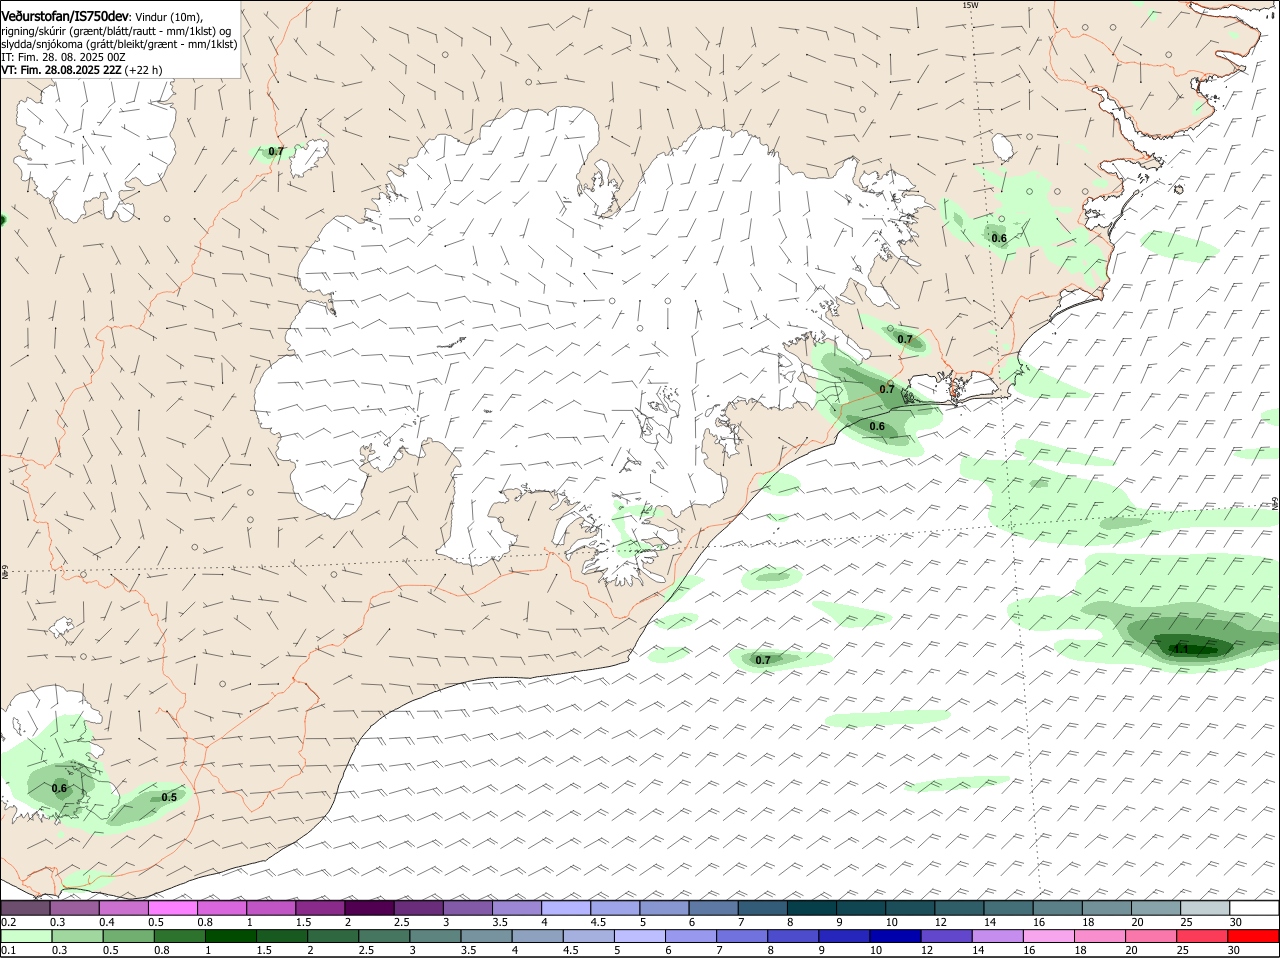The height and width of the screenshot is (958, 1280).
Task: Click the title text Veðurstofan/IS750dev
Action: [x=65, y=17]
